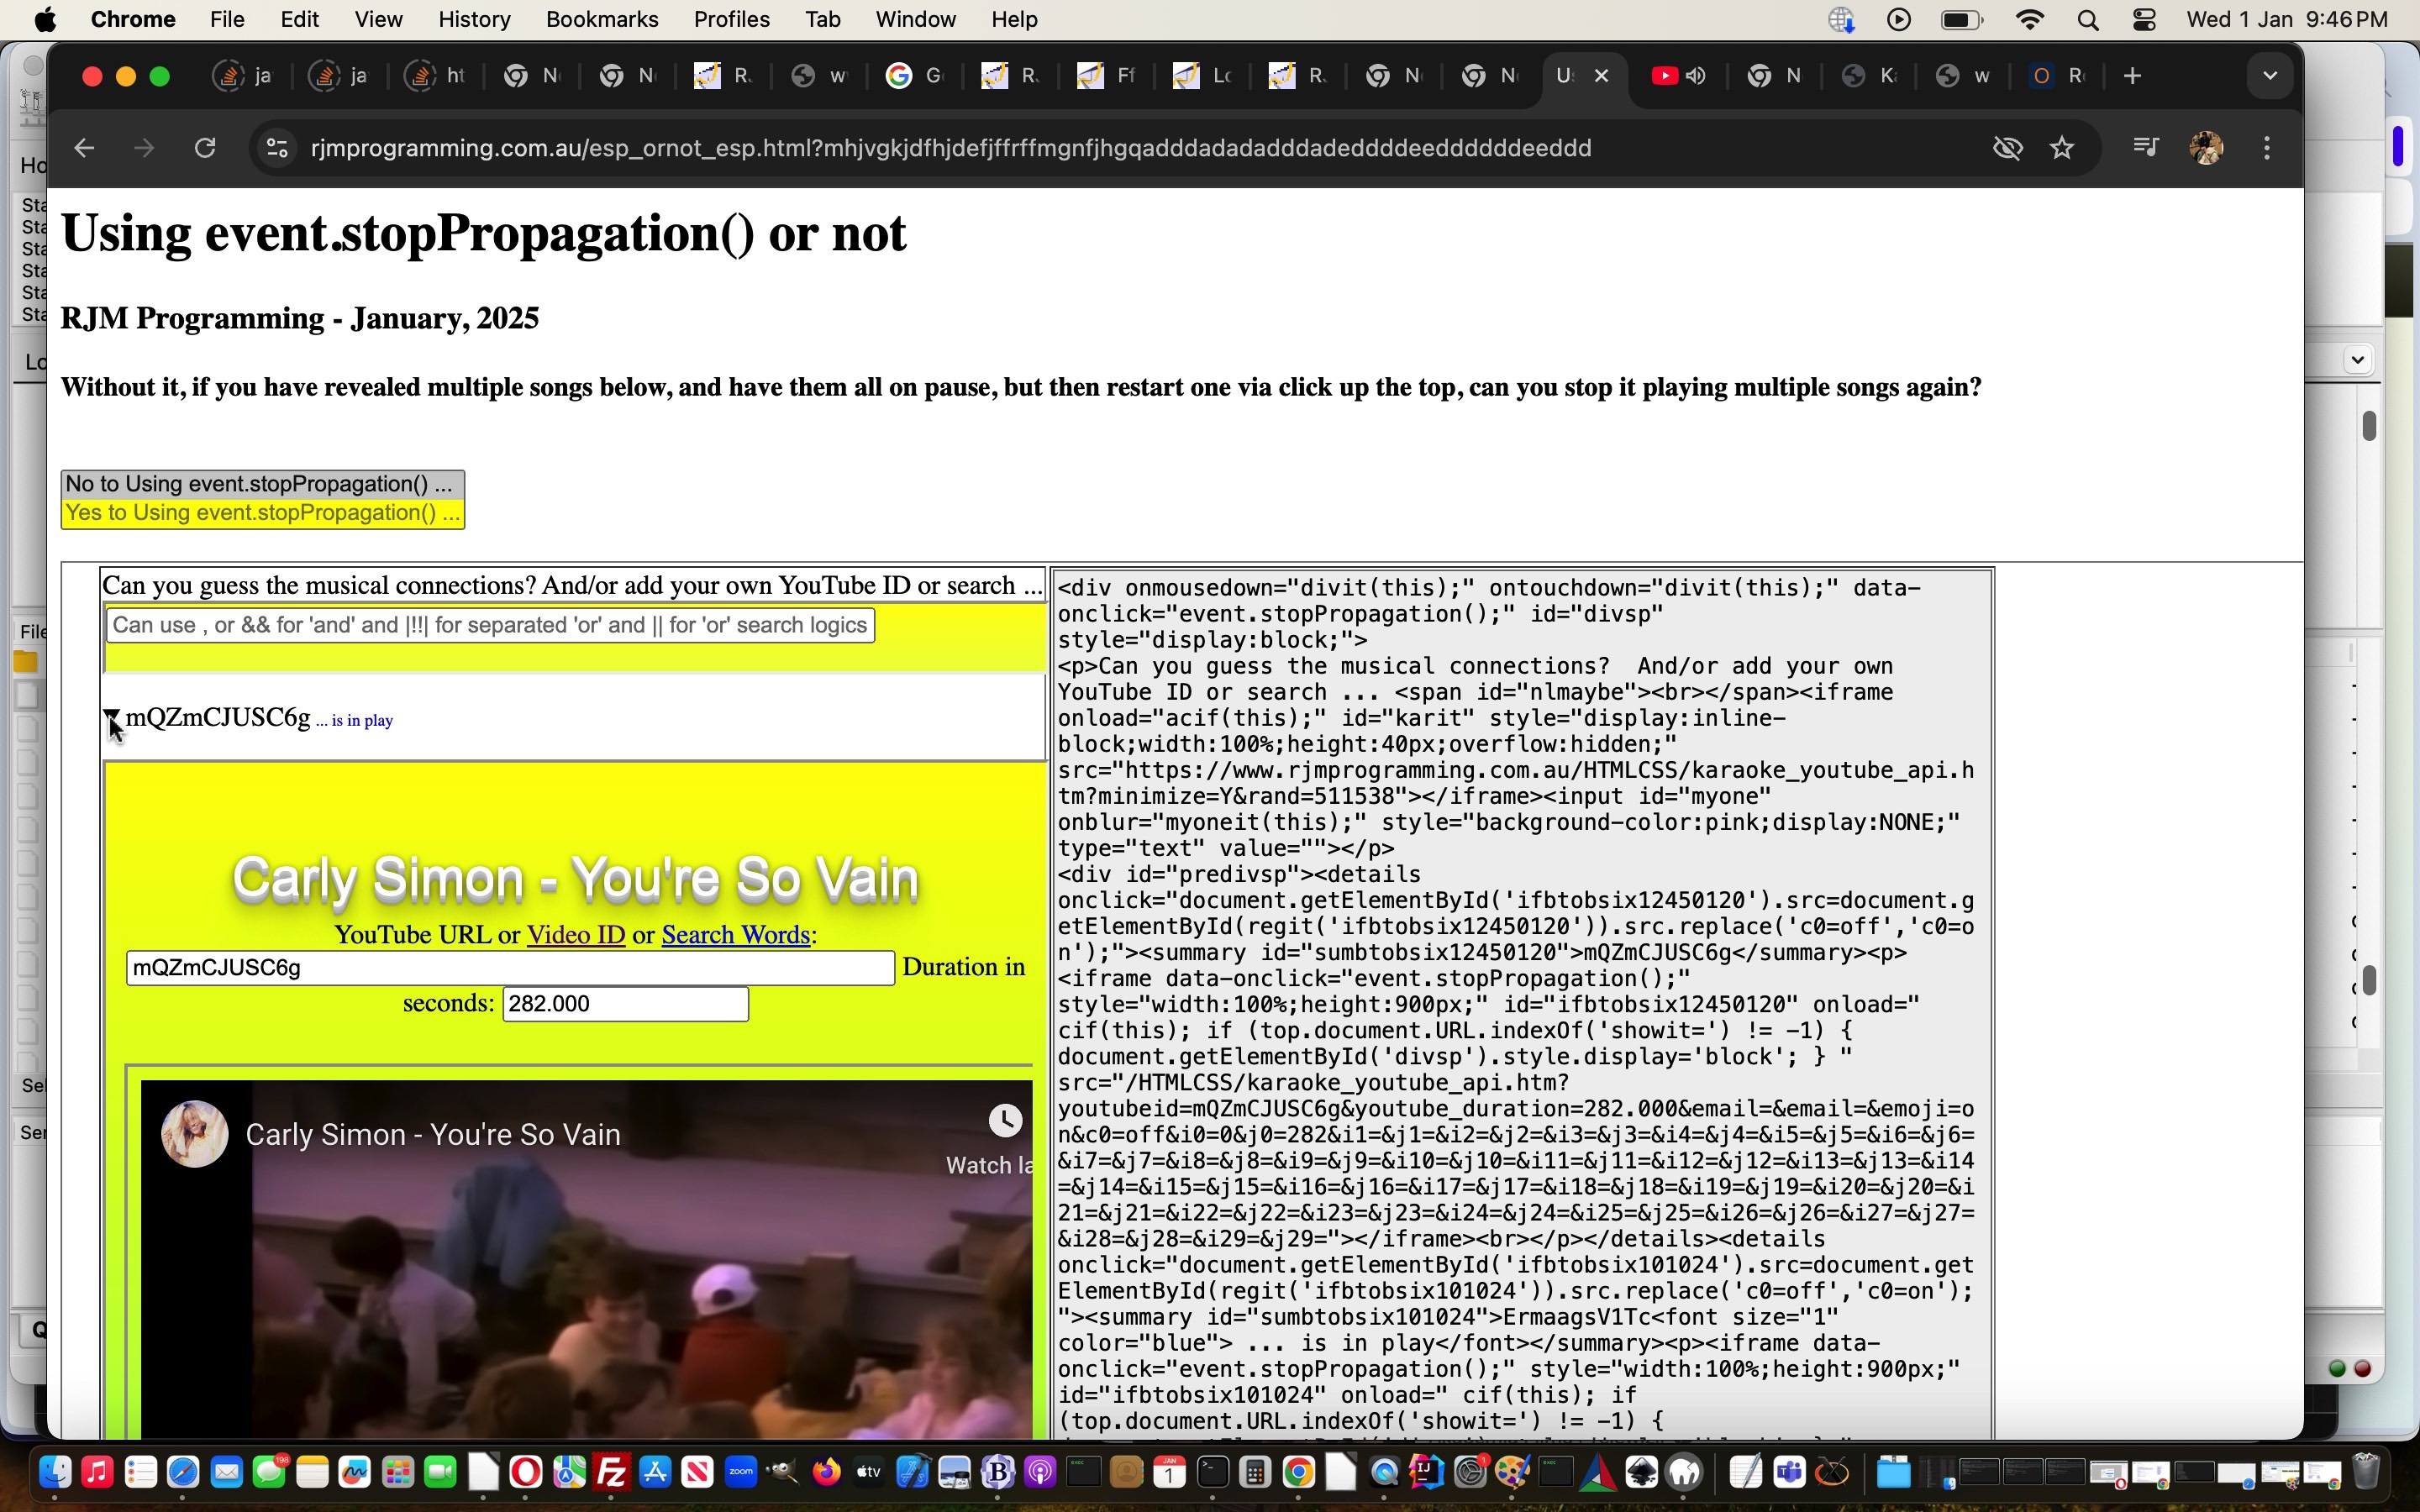
Task: Go back using Chrome's back arrow
Action: click(84, 148)
